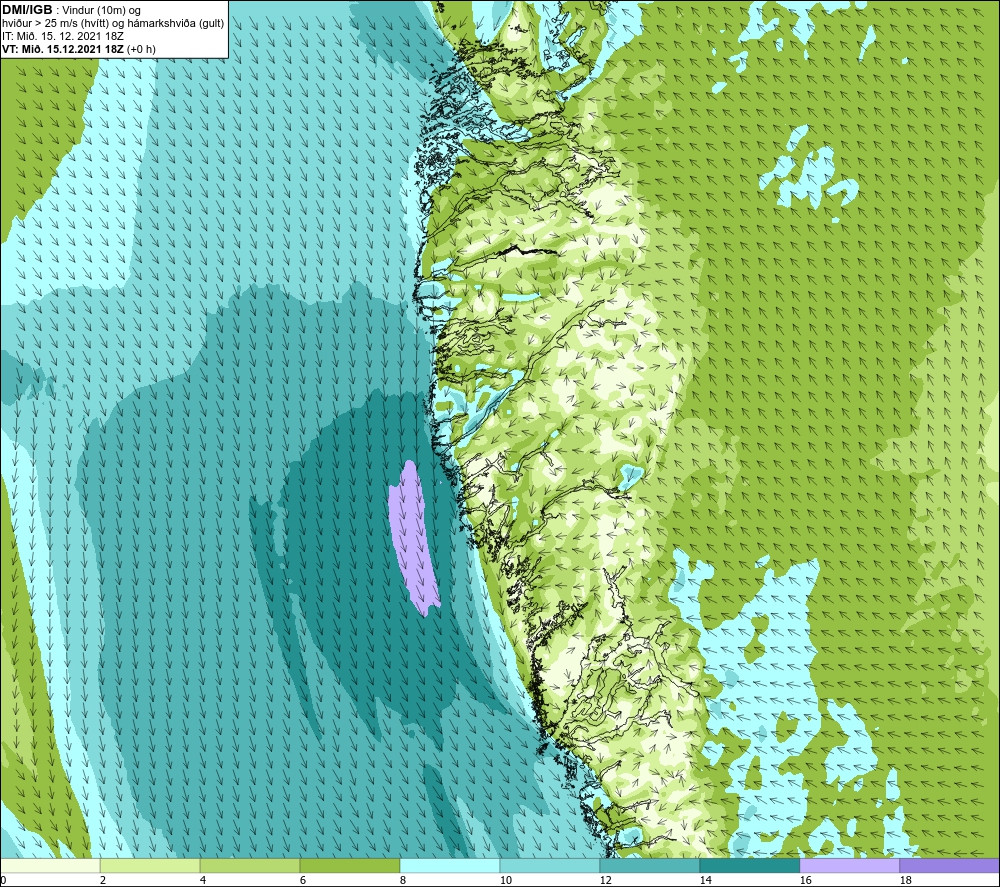1000x887 pixels.
Task: Click the lavender high-wind patch offshore
Action: [x=413, y=538]
